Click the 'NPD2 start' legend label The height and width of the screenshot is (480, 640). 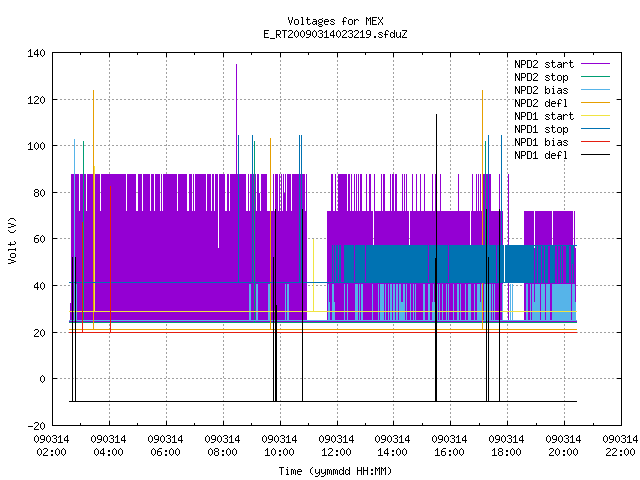(544, 64)
